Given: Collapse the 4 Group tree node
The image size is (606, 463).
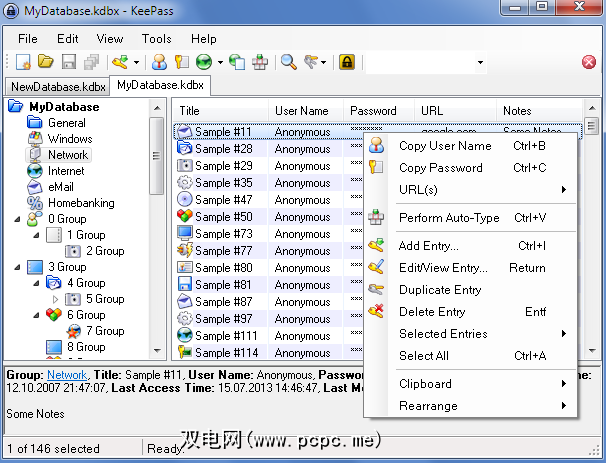Looking at the screenshot, I should pyautogui.click(x=36, y=283).
